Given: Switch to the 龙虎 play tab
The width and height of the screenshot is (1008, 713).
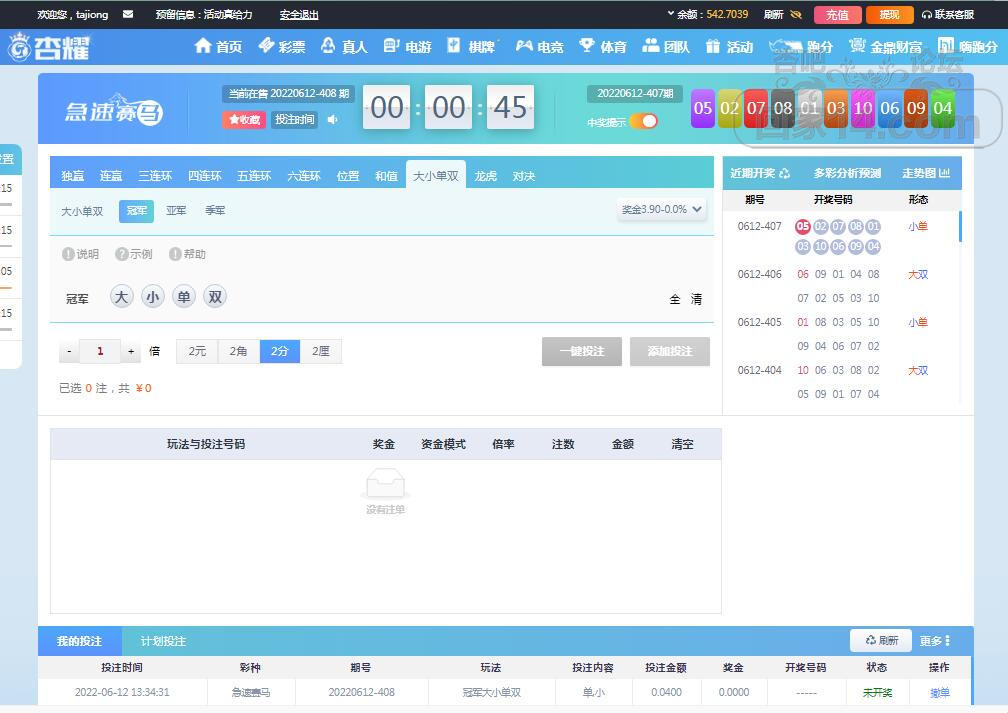Looking at the screenshot, I should (486, 176).
